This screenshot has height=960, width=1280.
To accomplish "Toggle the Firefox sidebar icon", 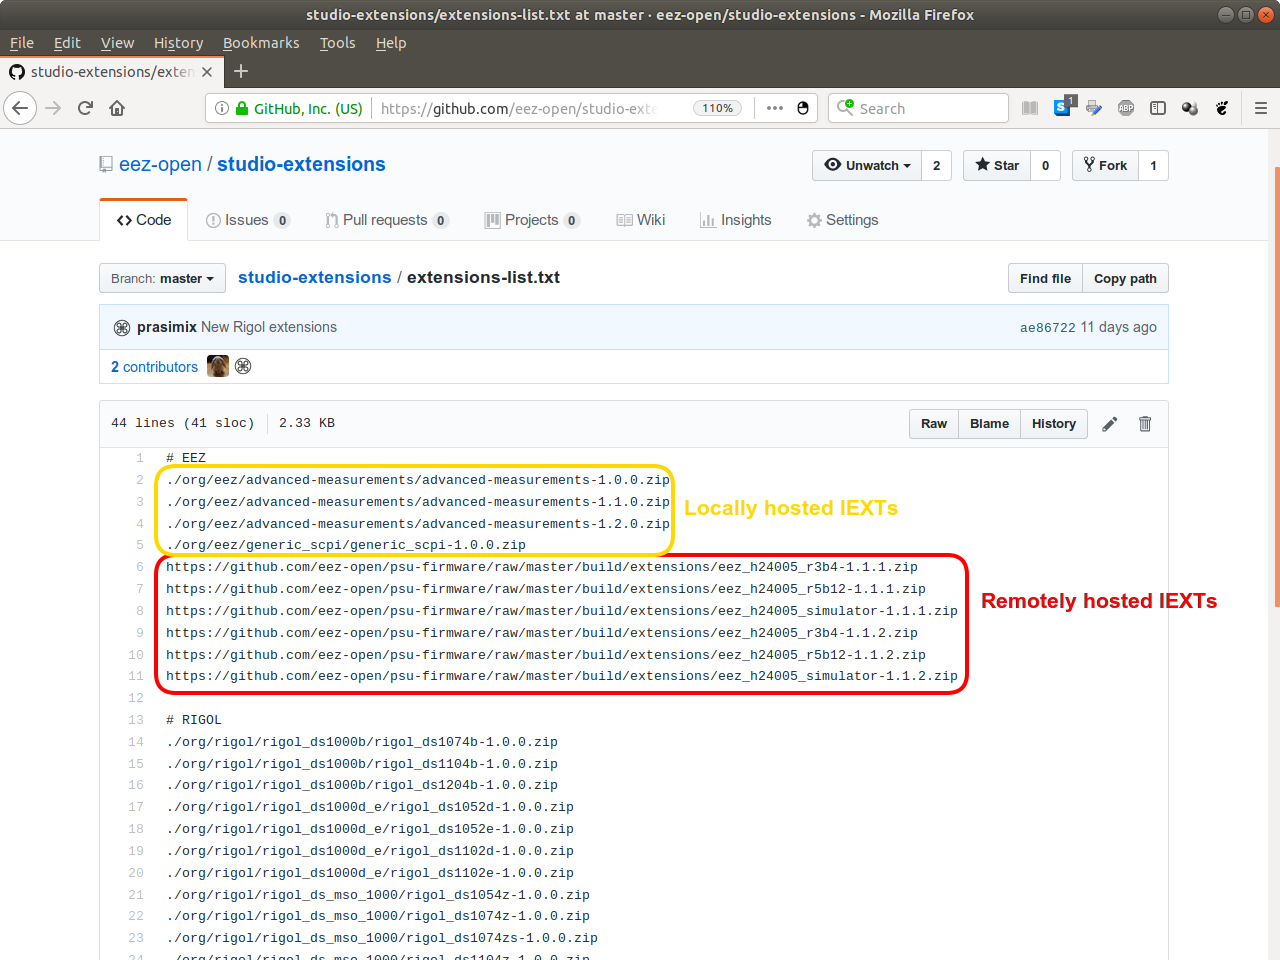I will (x=1158, y=108).
